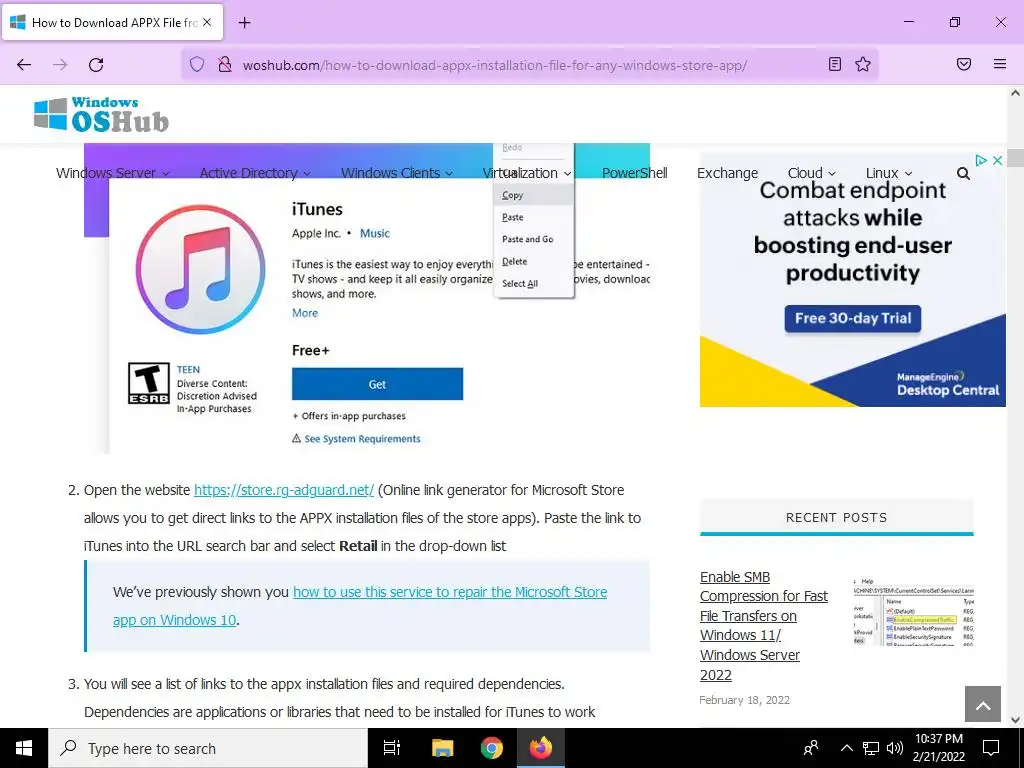Open the repair Microsoft Store app link

click(360, 606)
